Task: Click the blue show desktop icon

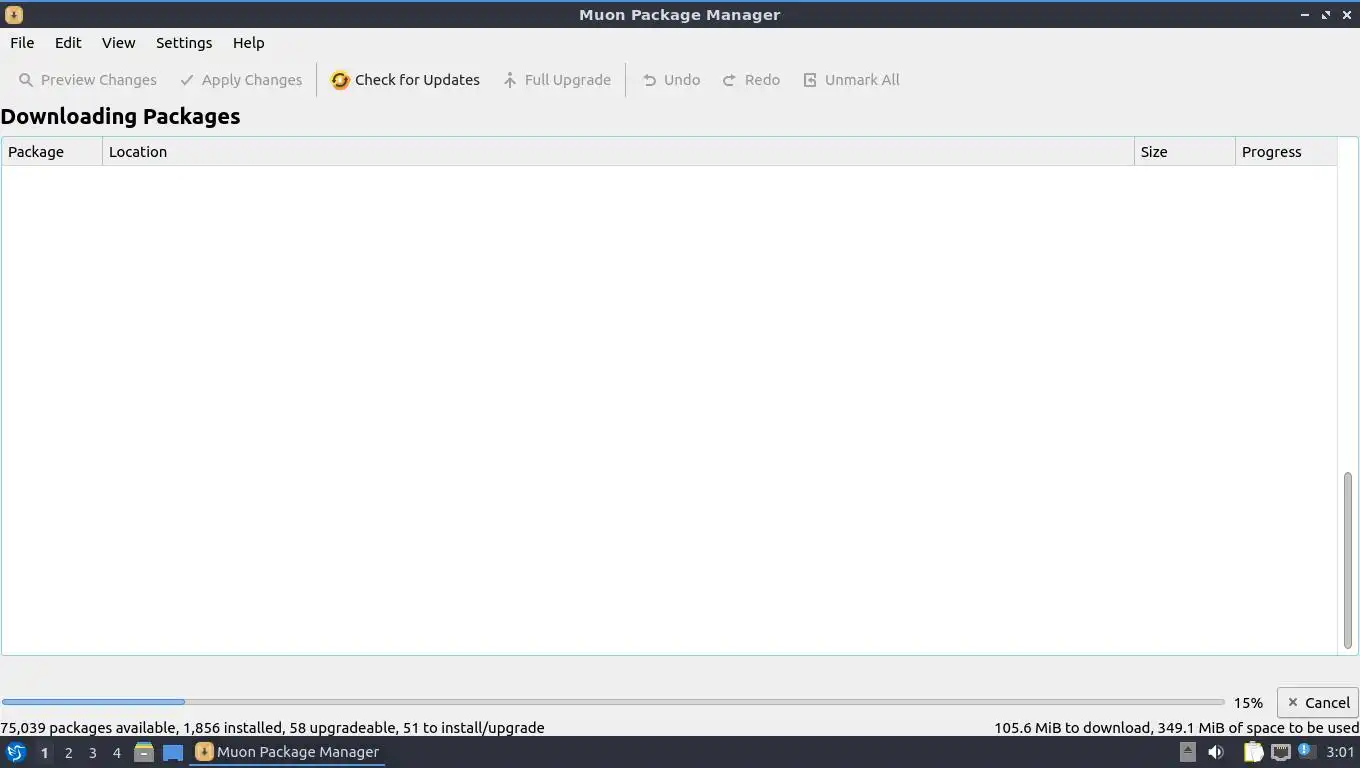Action: pyautogui.click(x=173, y=752)
